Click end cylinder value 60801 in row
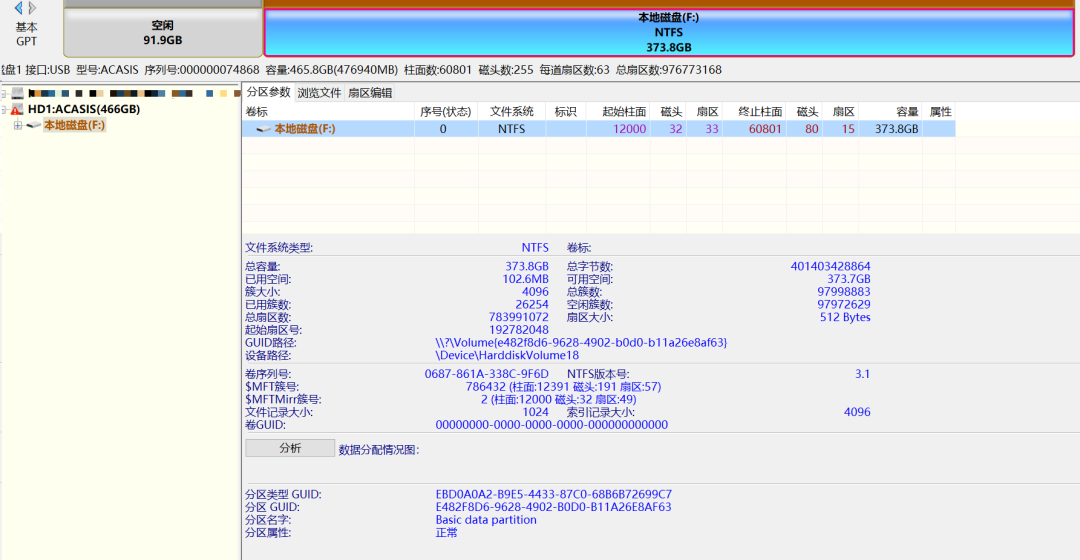The height and width of the screenshot is (560, 1080). [x=765, y=129]
